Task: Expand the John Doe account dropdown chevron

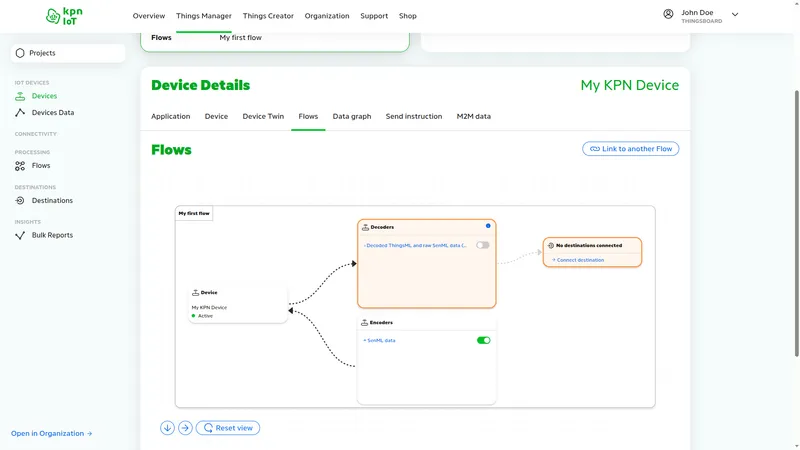Action: [735, 15]
